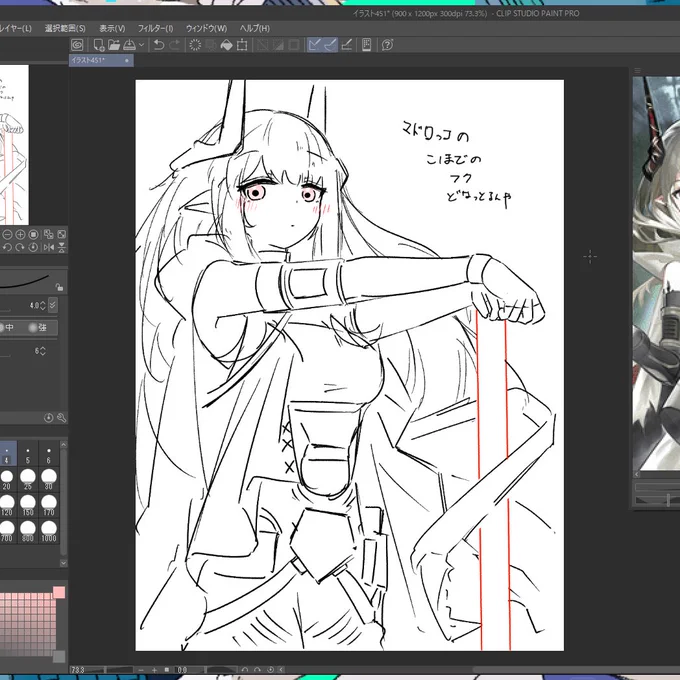Click brush size panel scroll-up arrow

(63, 445)
